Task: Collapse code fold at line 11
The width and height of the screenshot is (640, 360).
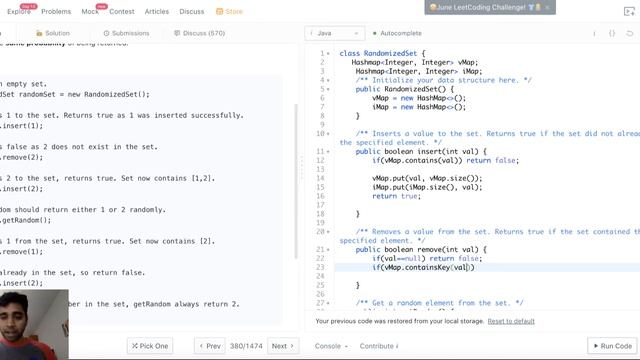Action: (328, 152)
